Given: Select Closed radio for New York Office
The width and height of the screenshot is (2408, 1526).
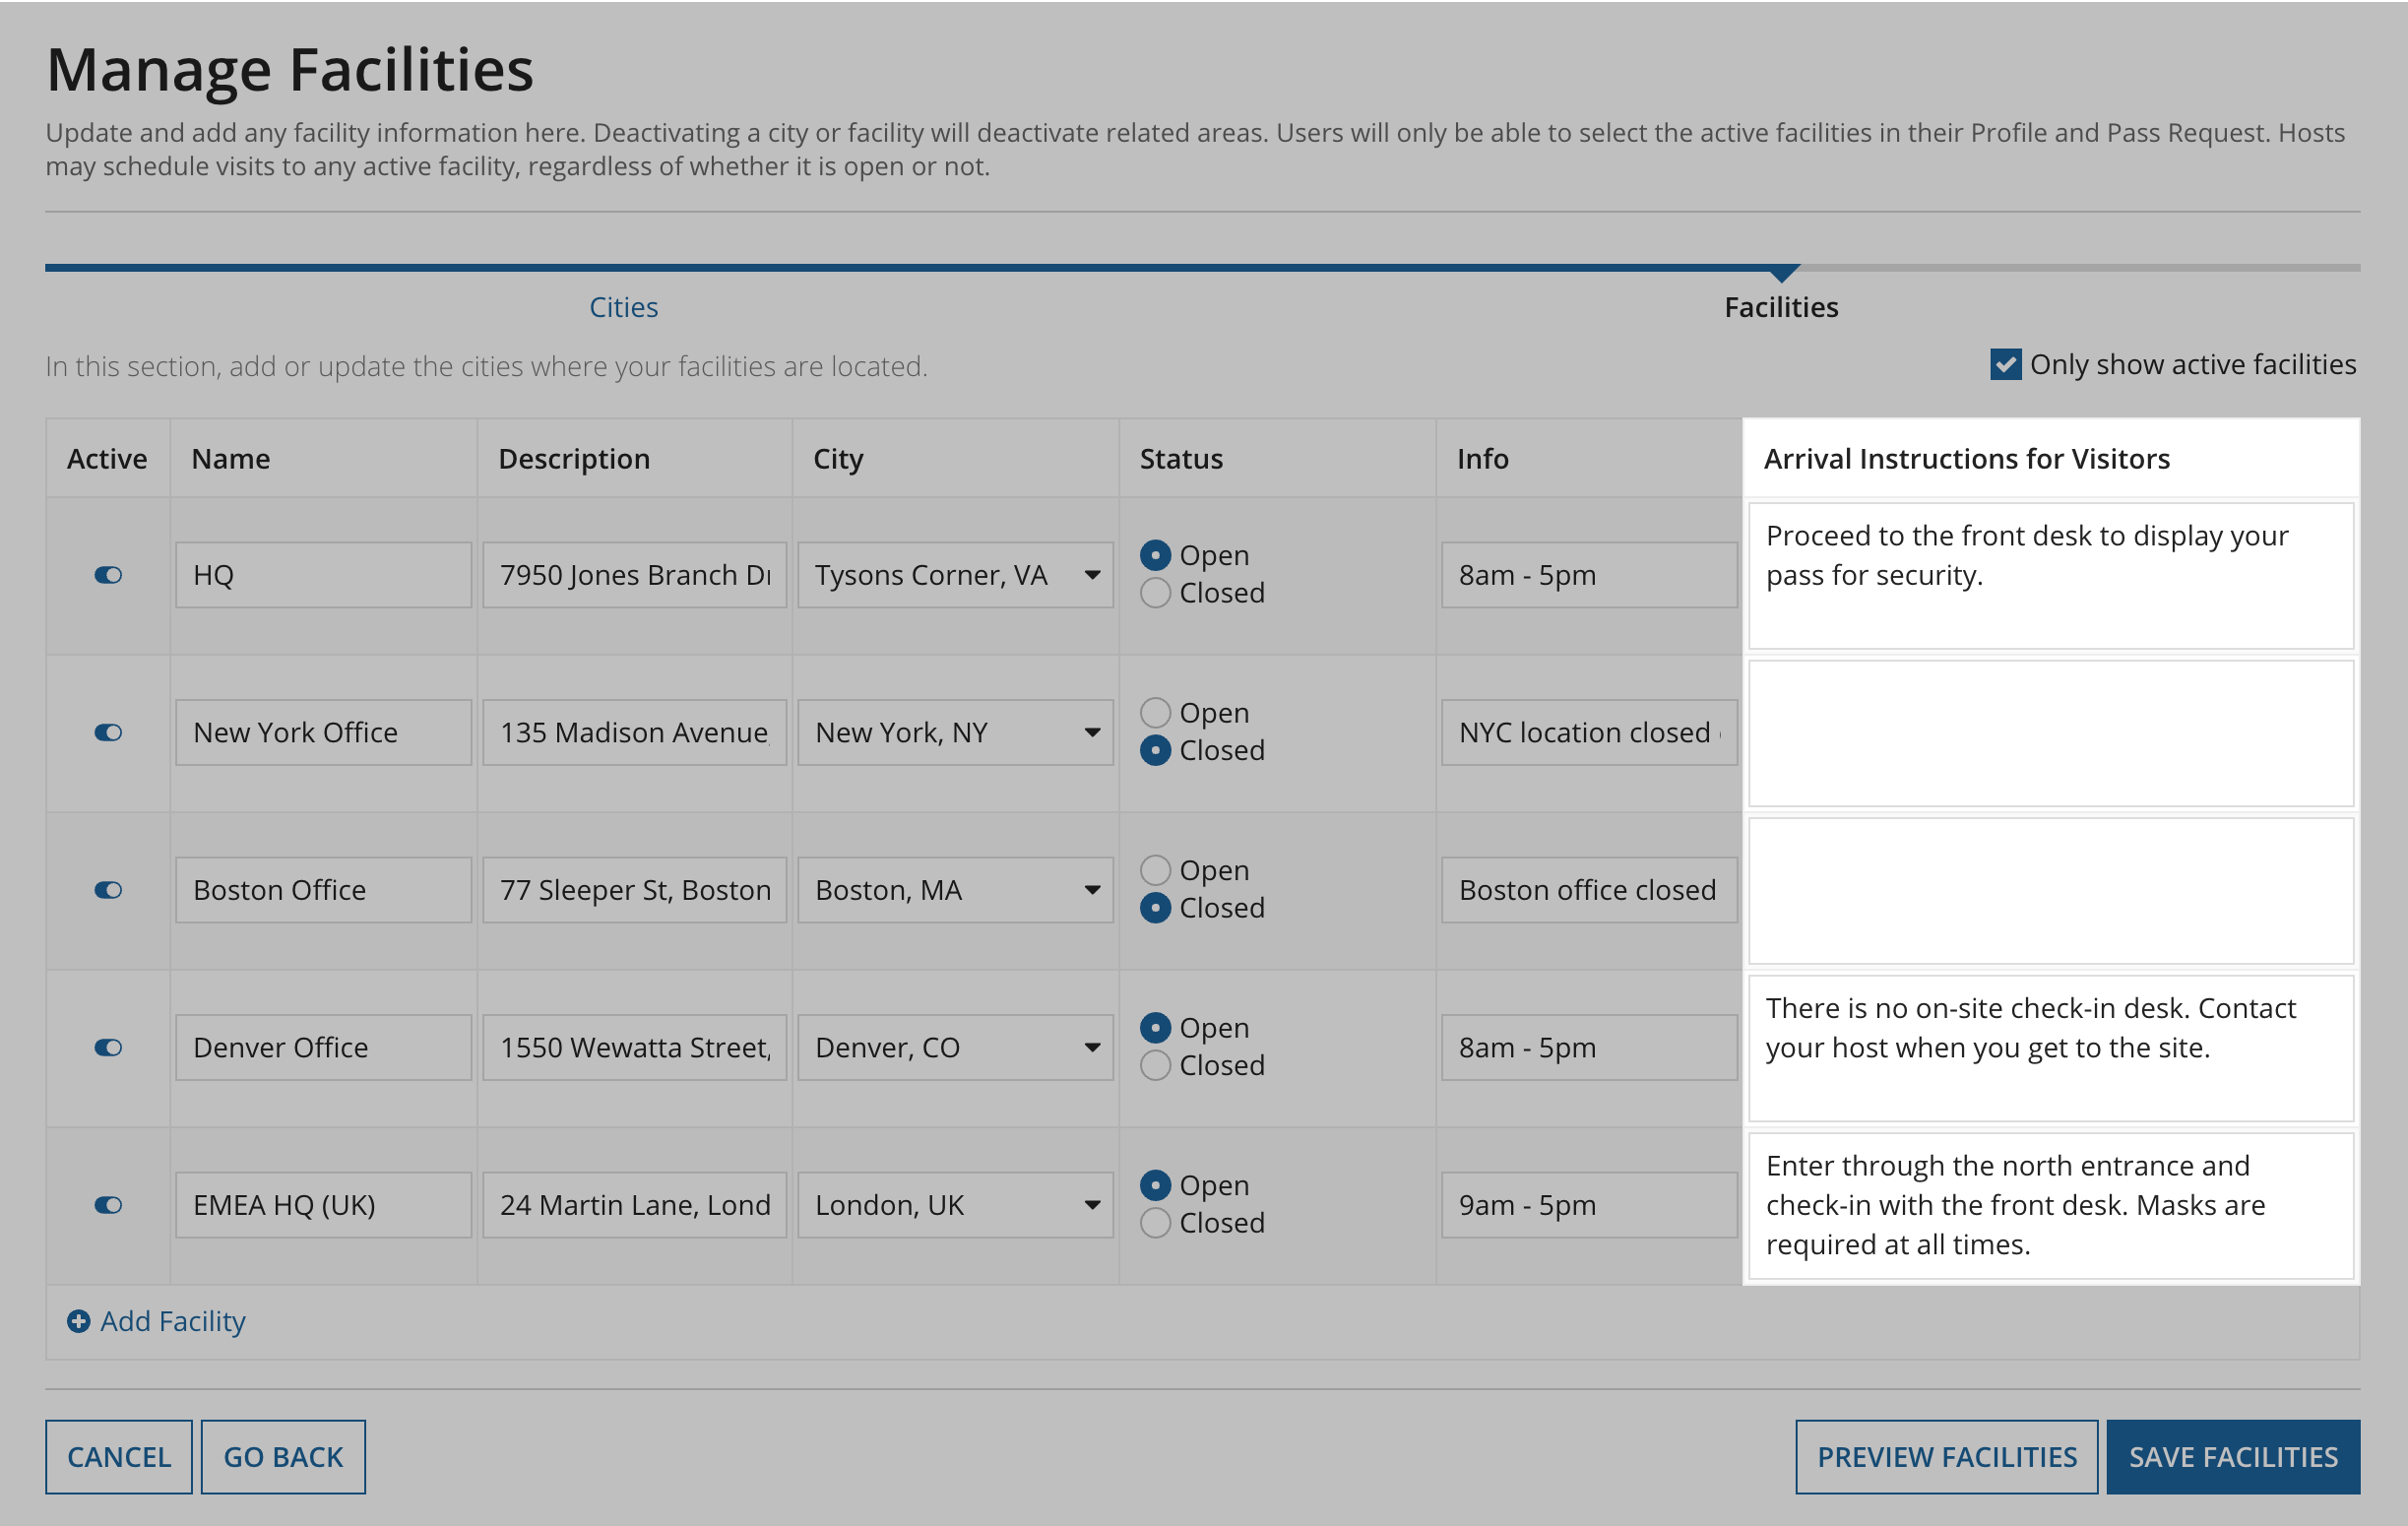Looking at the screenshot, I should point(1155,750).
